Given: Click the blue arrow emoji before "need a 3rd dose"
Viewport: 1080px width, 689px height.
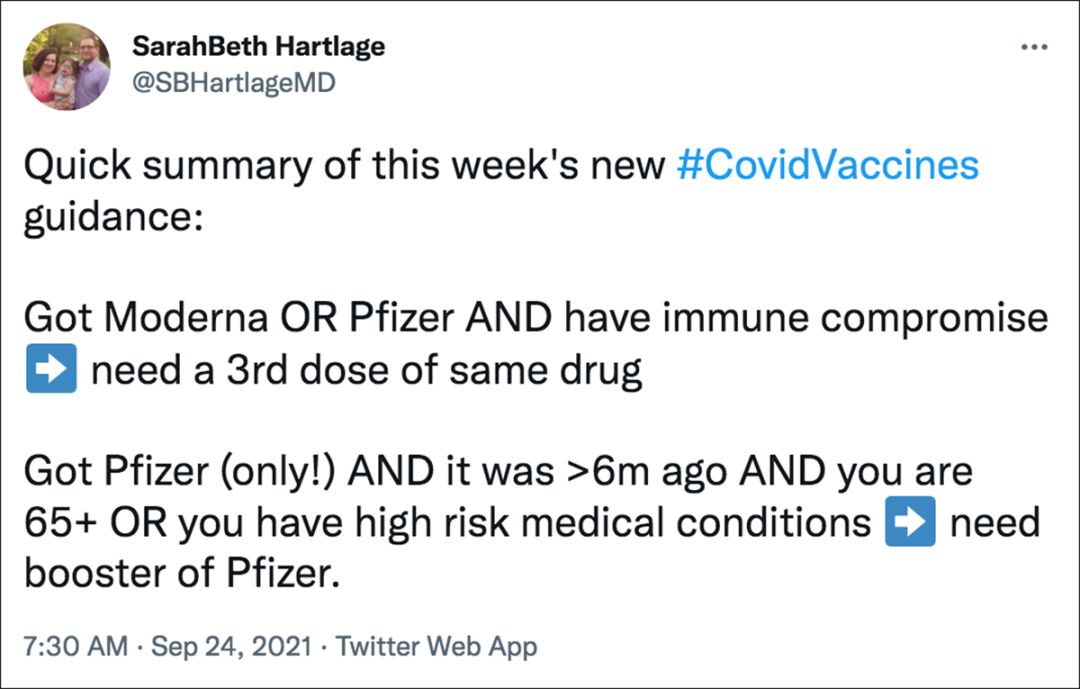Looking at the screenshot, I should [50, 372].
